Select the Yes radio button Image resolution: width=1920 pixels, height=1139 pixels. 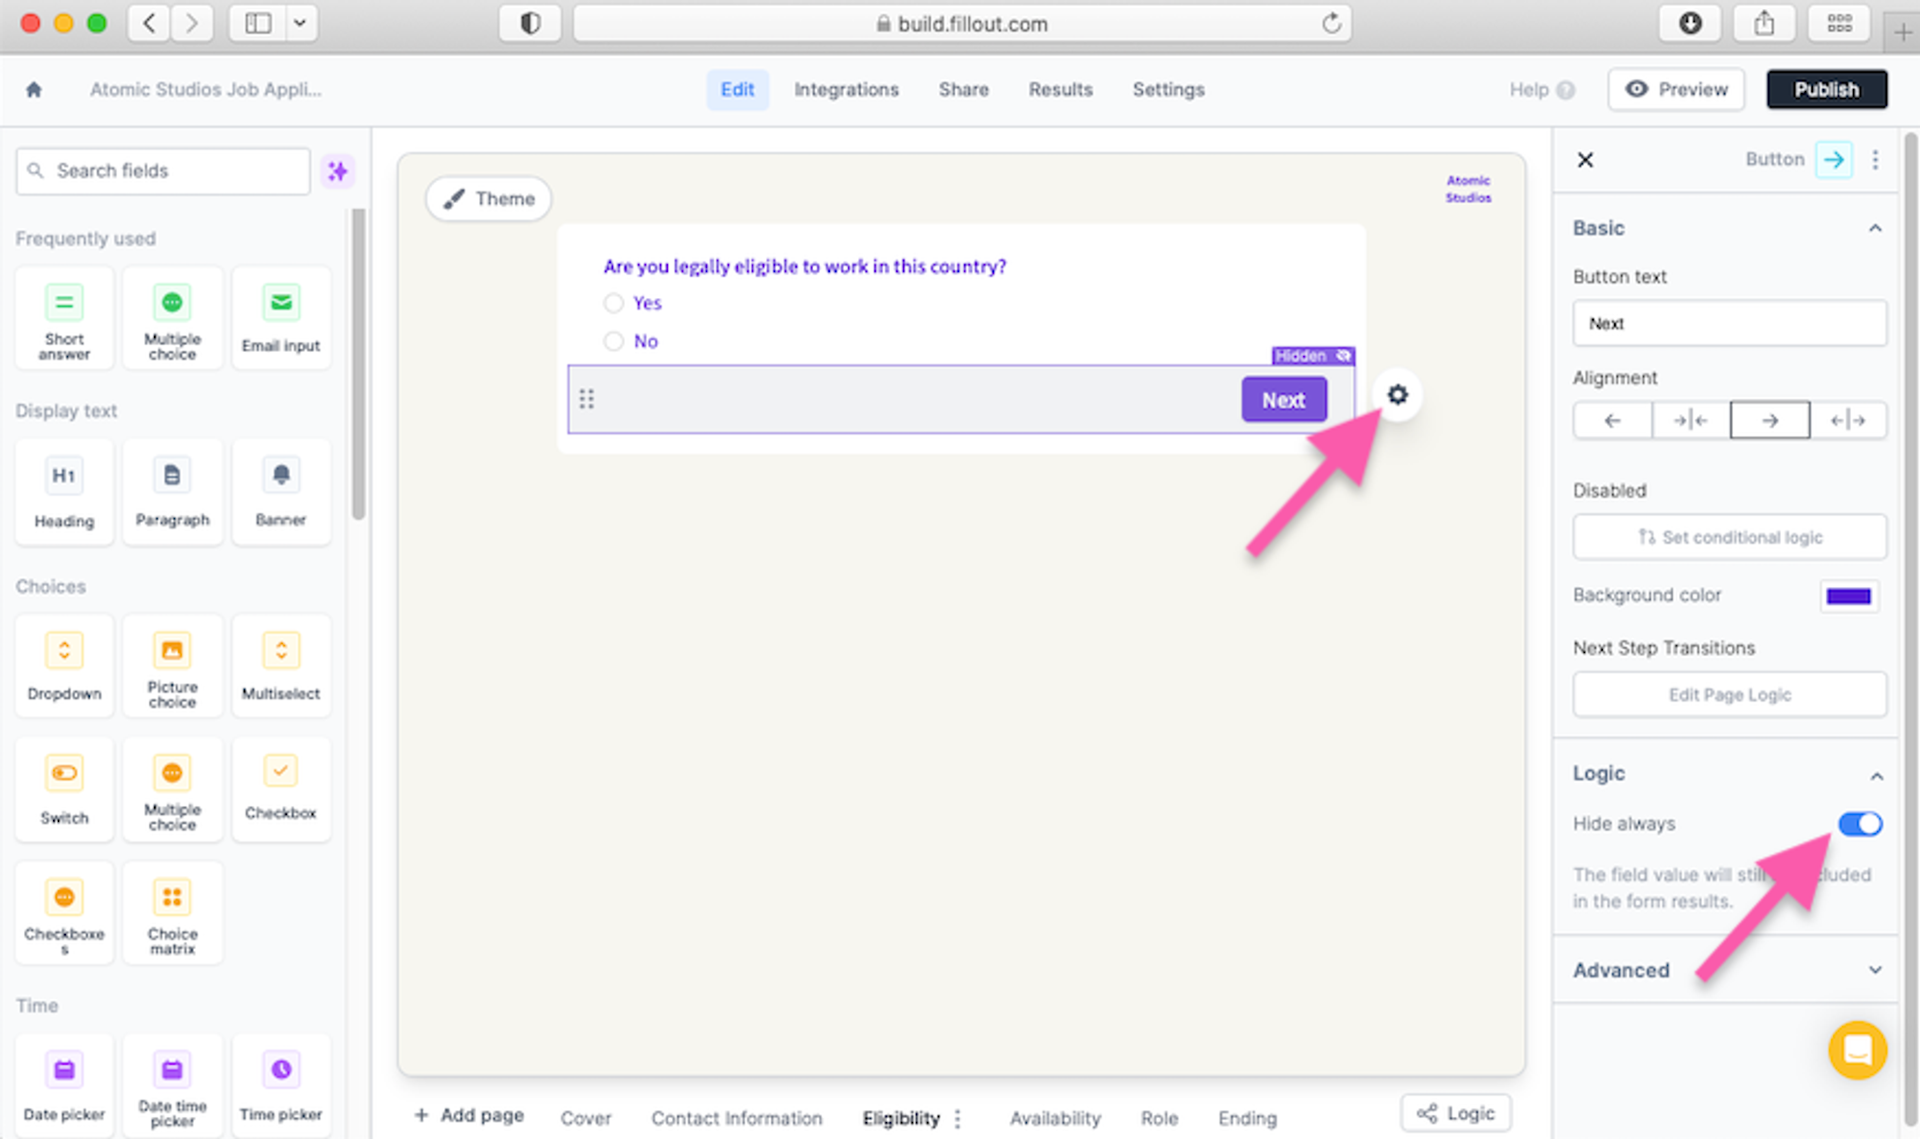[x=614, y=302]
